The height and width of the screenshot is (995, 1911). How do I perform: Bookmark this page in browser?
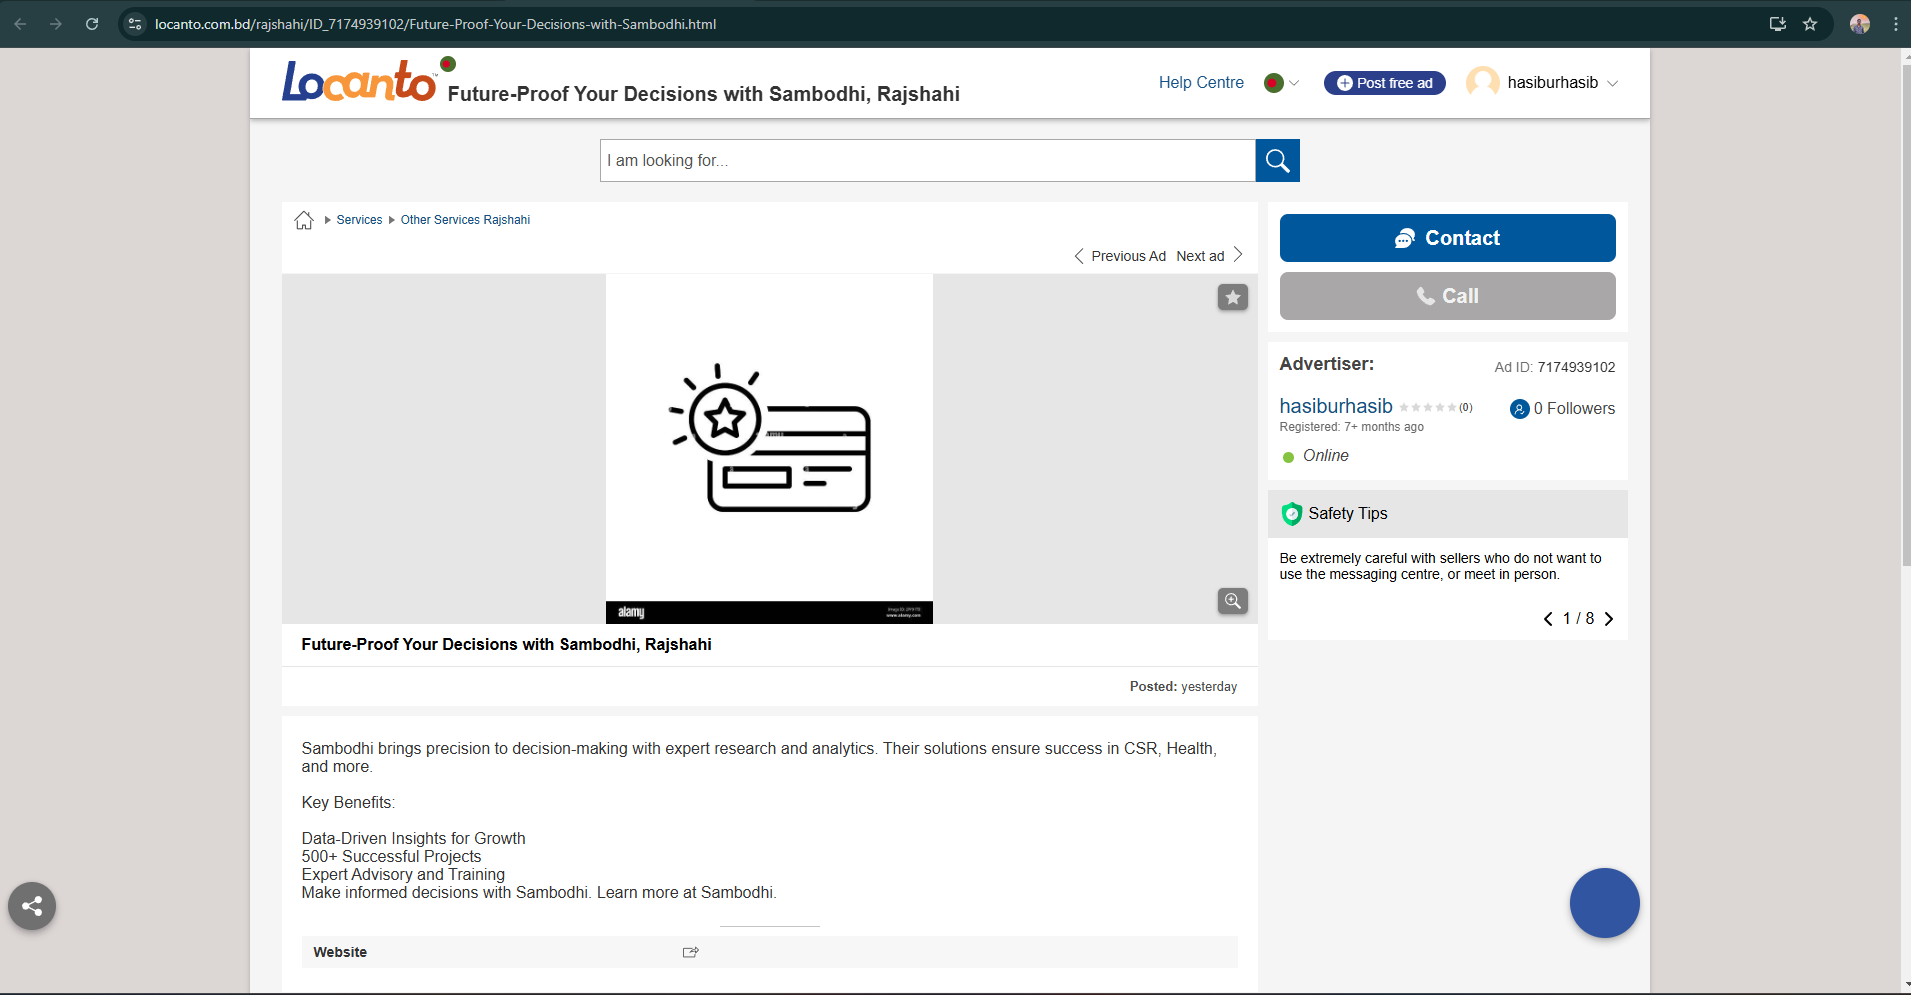click(x=1810, y=24)
